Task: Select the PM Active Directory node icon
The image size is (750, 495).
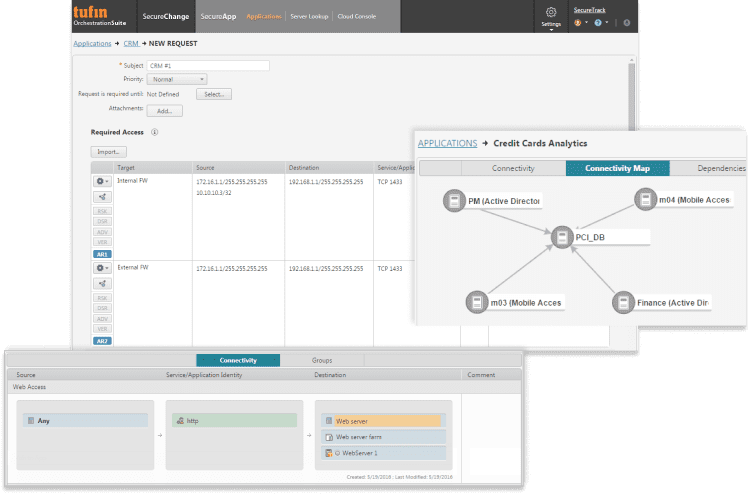Action: coord(455,201)
